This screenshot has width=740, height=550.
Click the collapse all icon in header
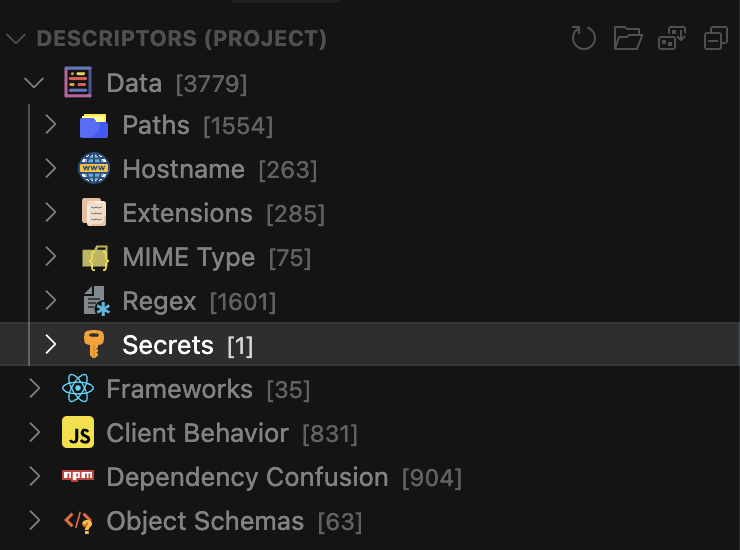[x=716, y=38]
